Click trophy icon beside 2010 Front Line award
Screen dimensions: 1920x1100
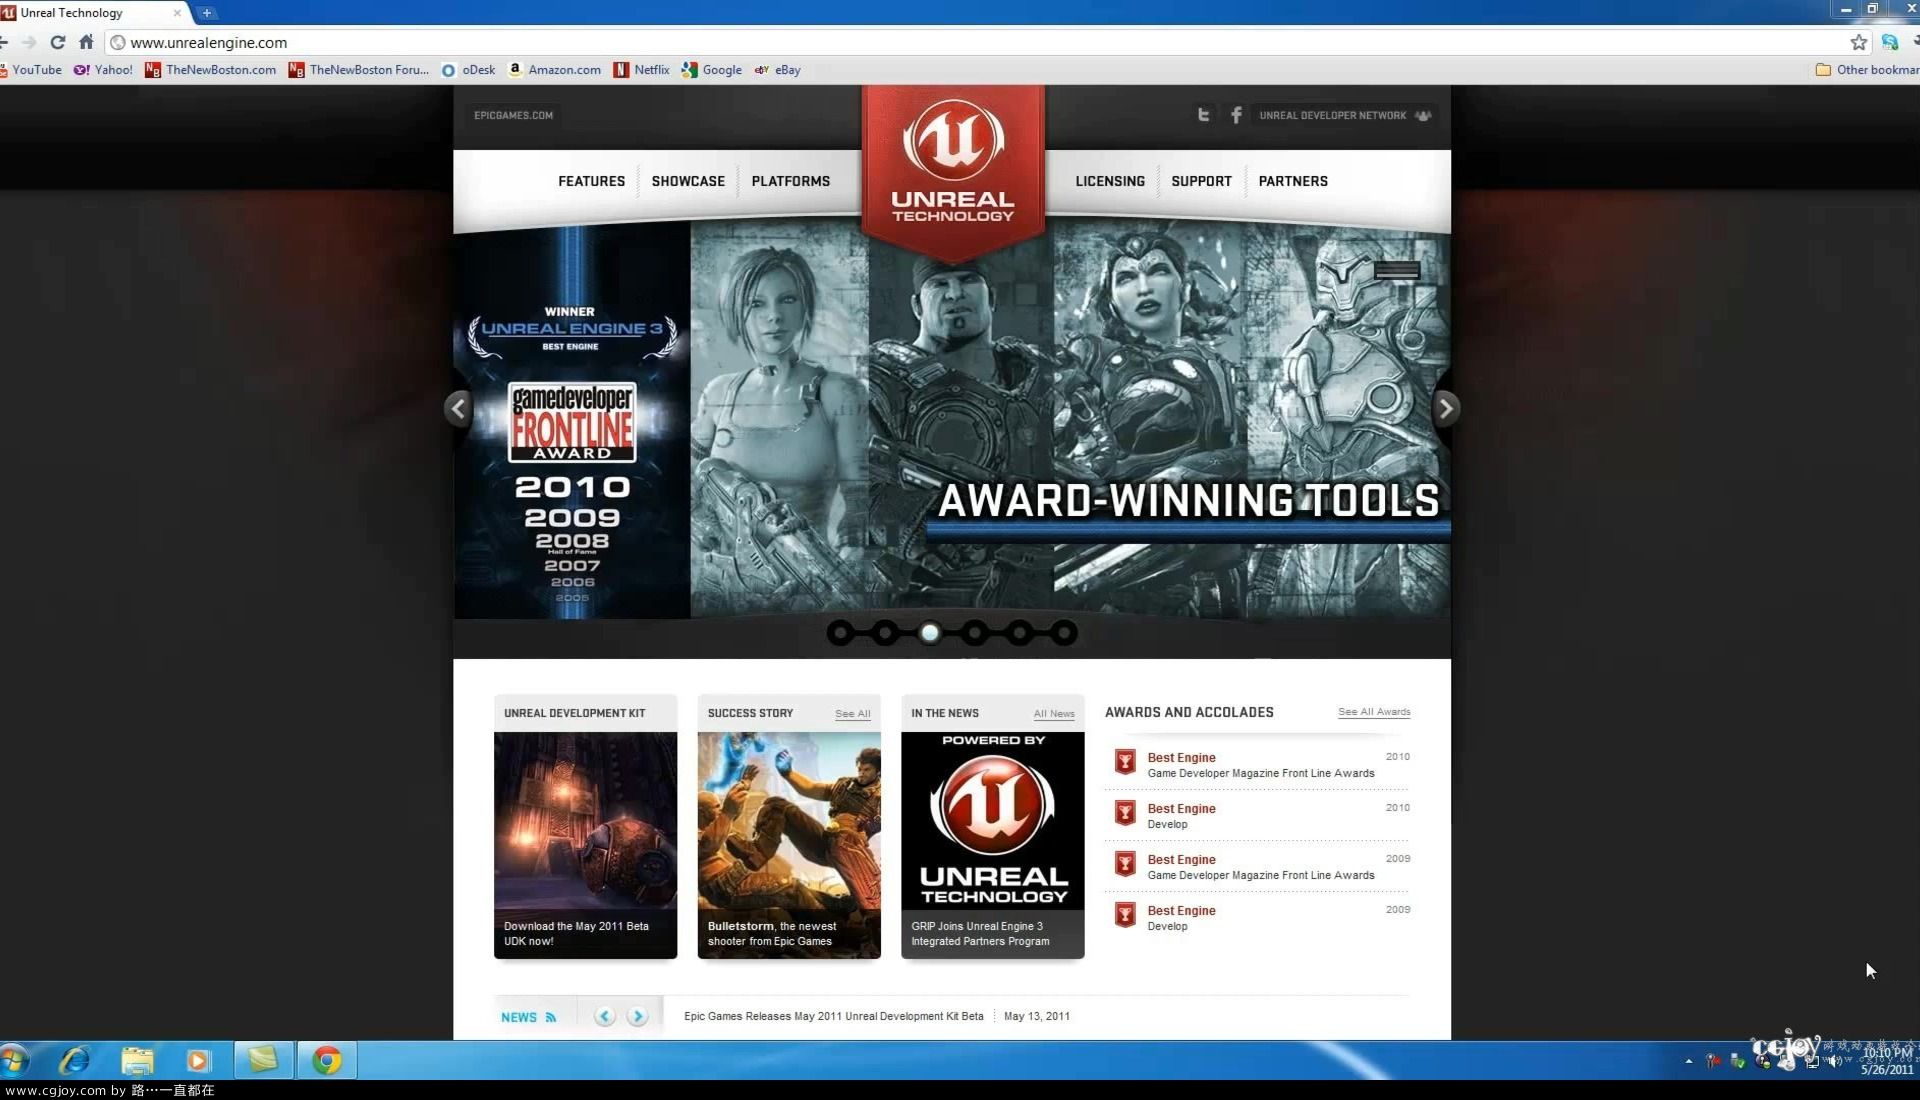tap(1125, 763)
